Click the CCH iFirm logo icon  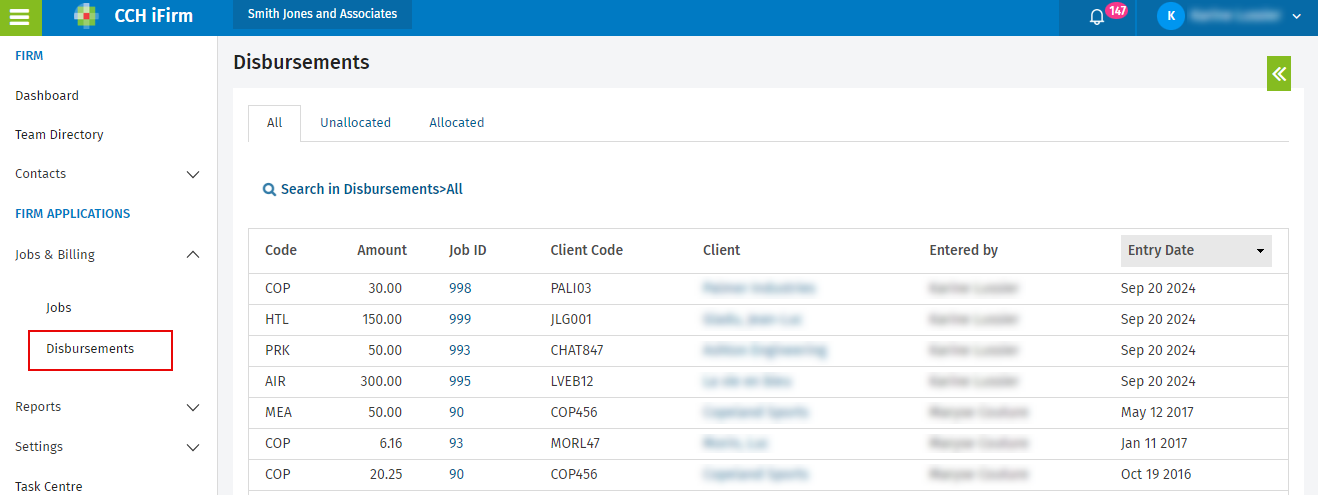87,15
